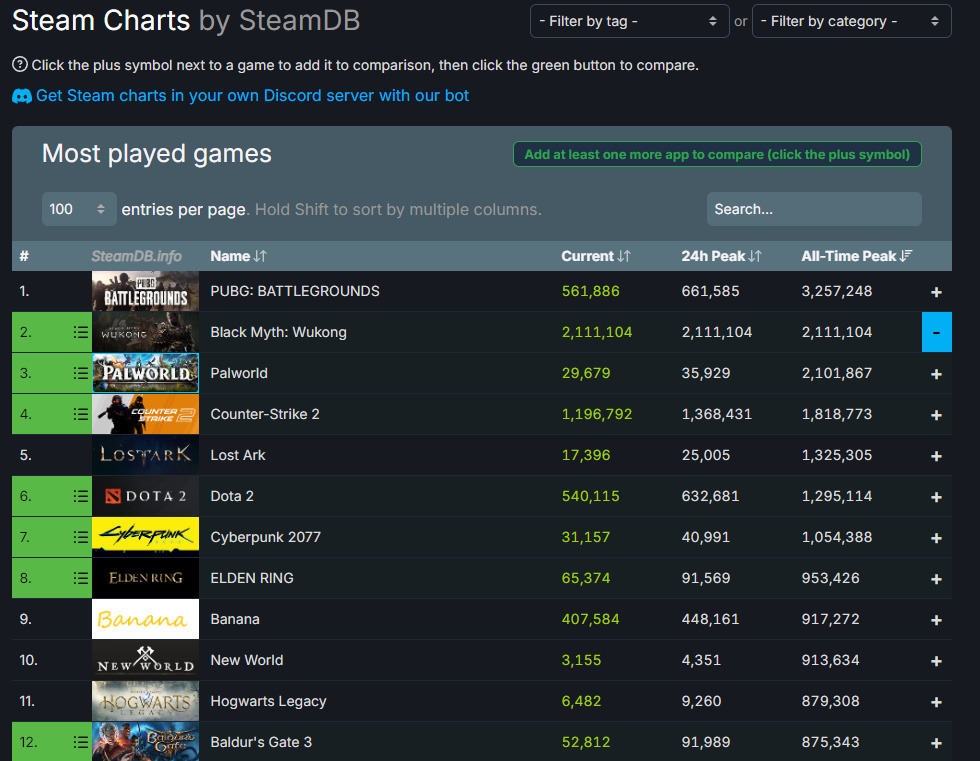The height and width of the screenshot is (761, 980).
Task: Open the Discord server bot link
Action: point(252,96)
